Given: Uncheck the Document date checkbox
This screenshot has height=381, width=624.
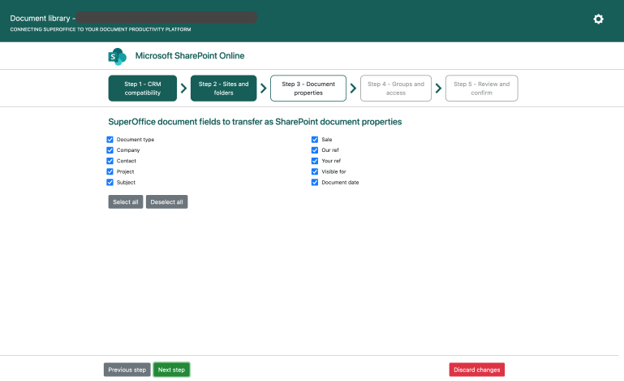Looking at the screenshot, I should pyautogui.click(x=315, y=182).
